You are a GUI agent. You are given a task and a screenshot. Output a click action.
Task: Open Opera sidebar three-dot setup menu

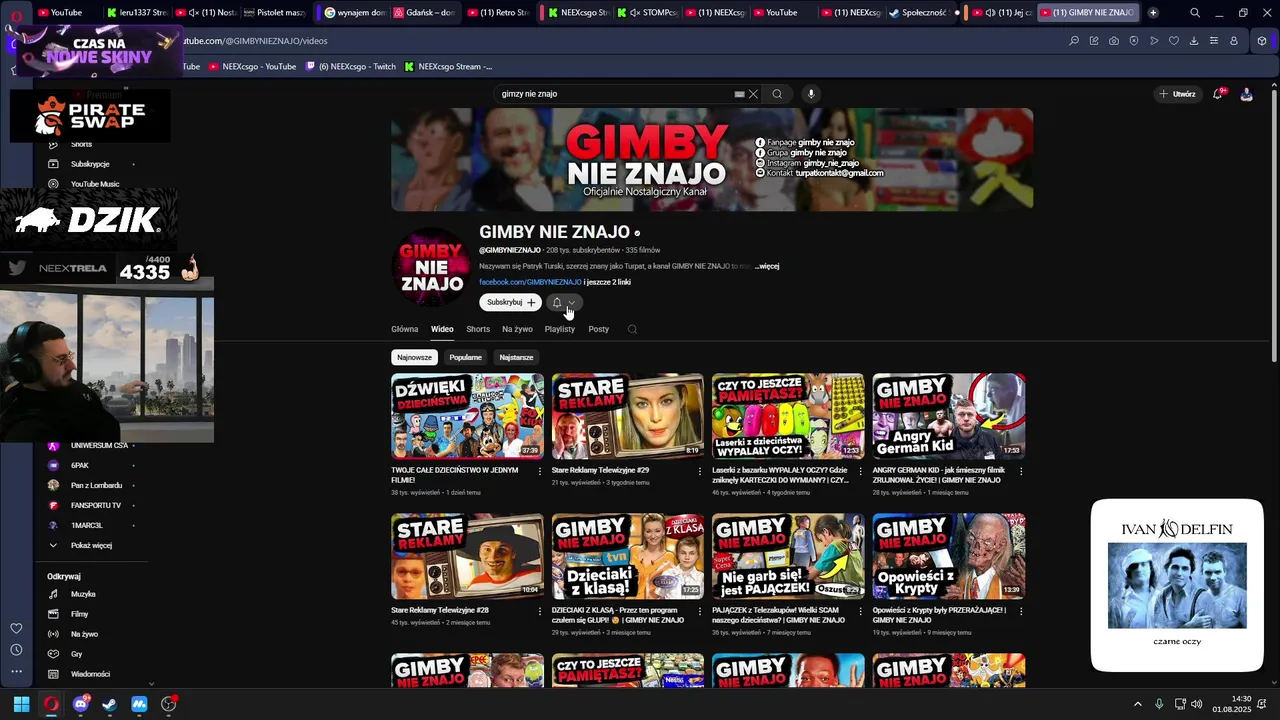coord(16,673)
